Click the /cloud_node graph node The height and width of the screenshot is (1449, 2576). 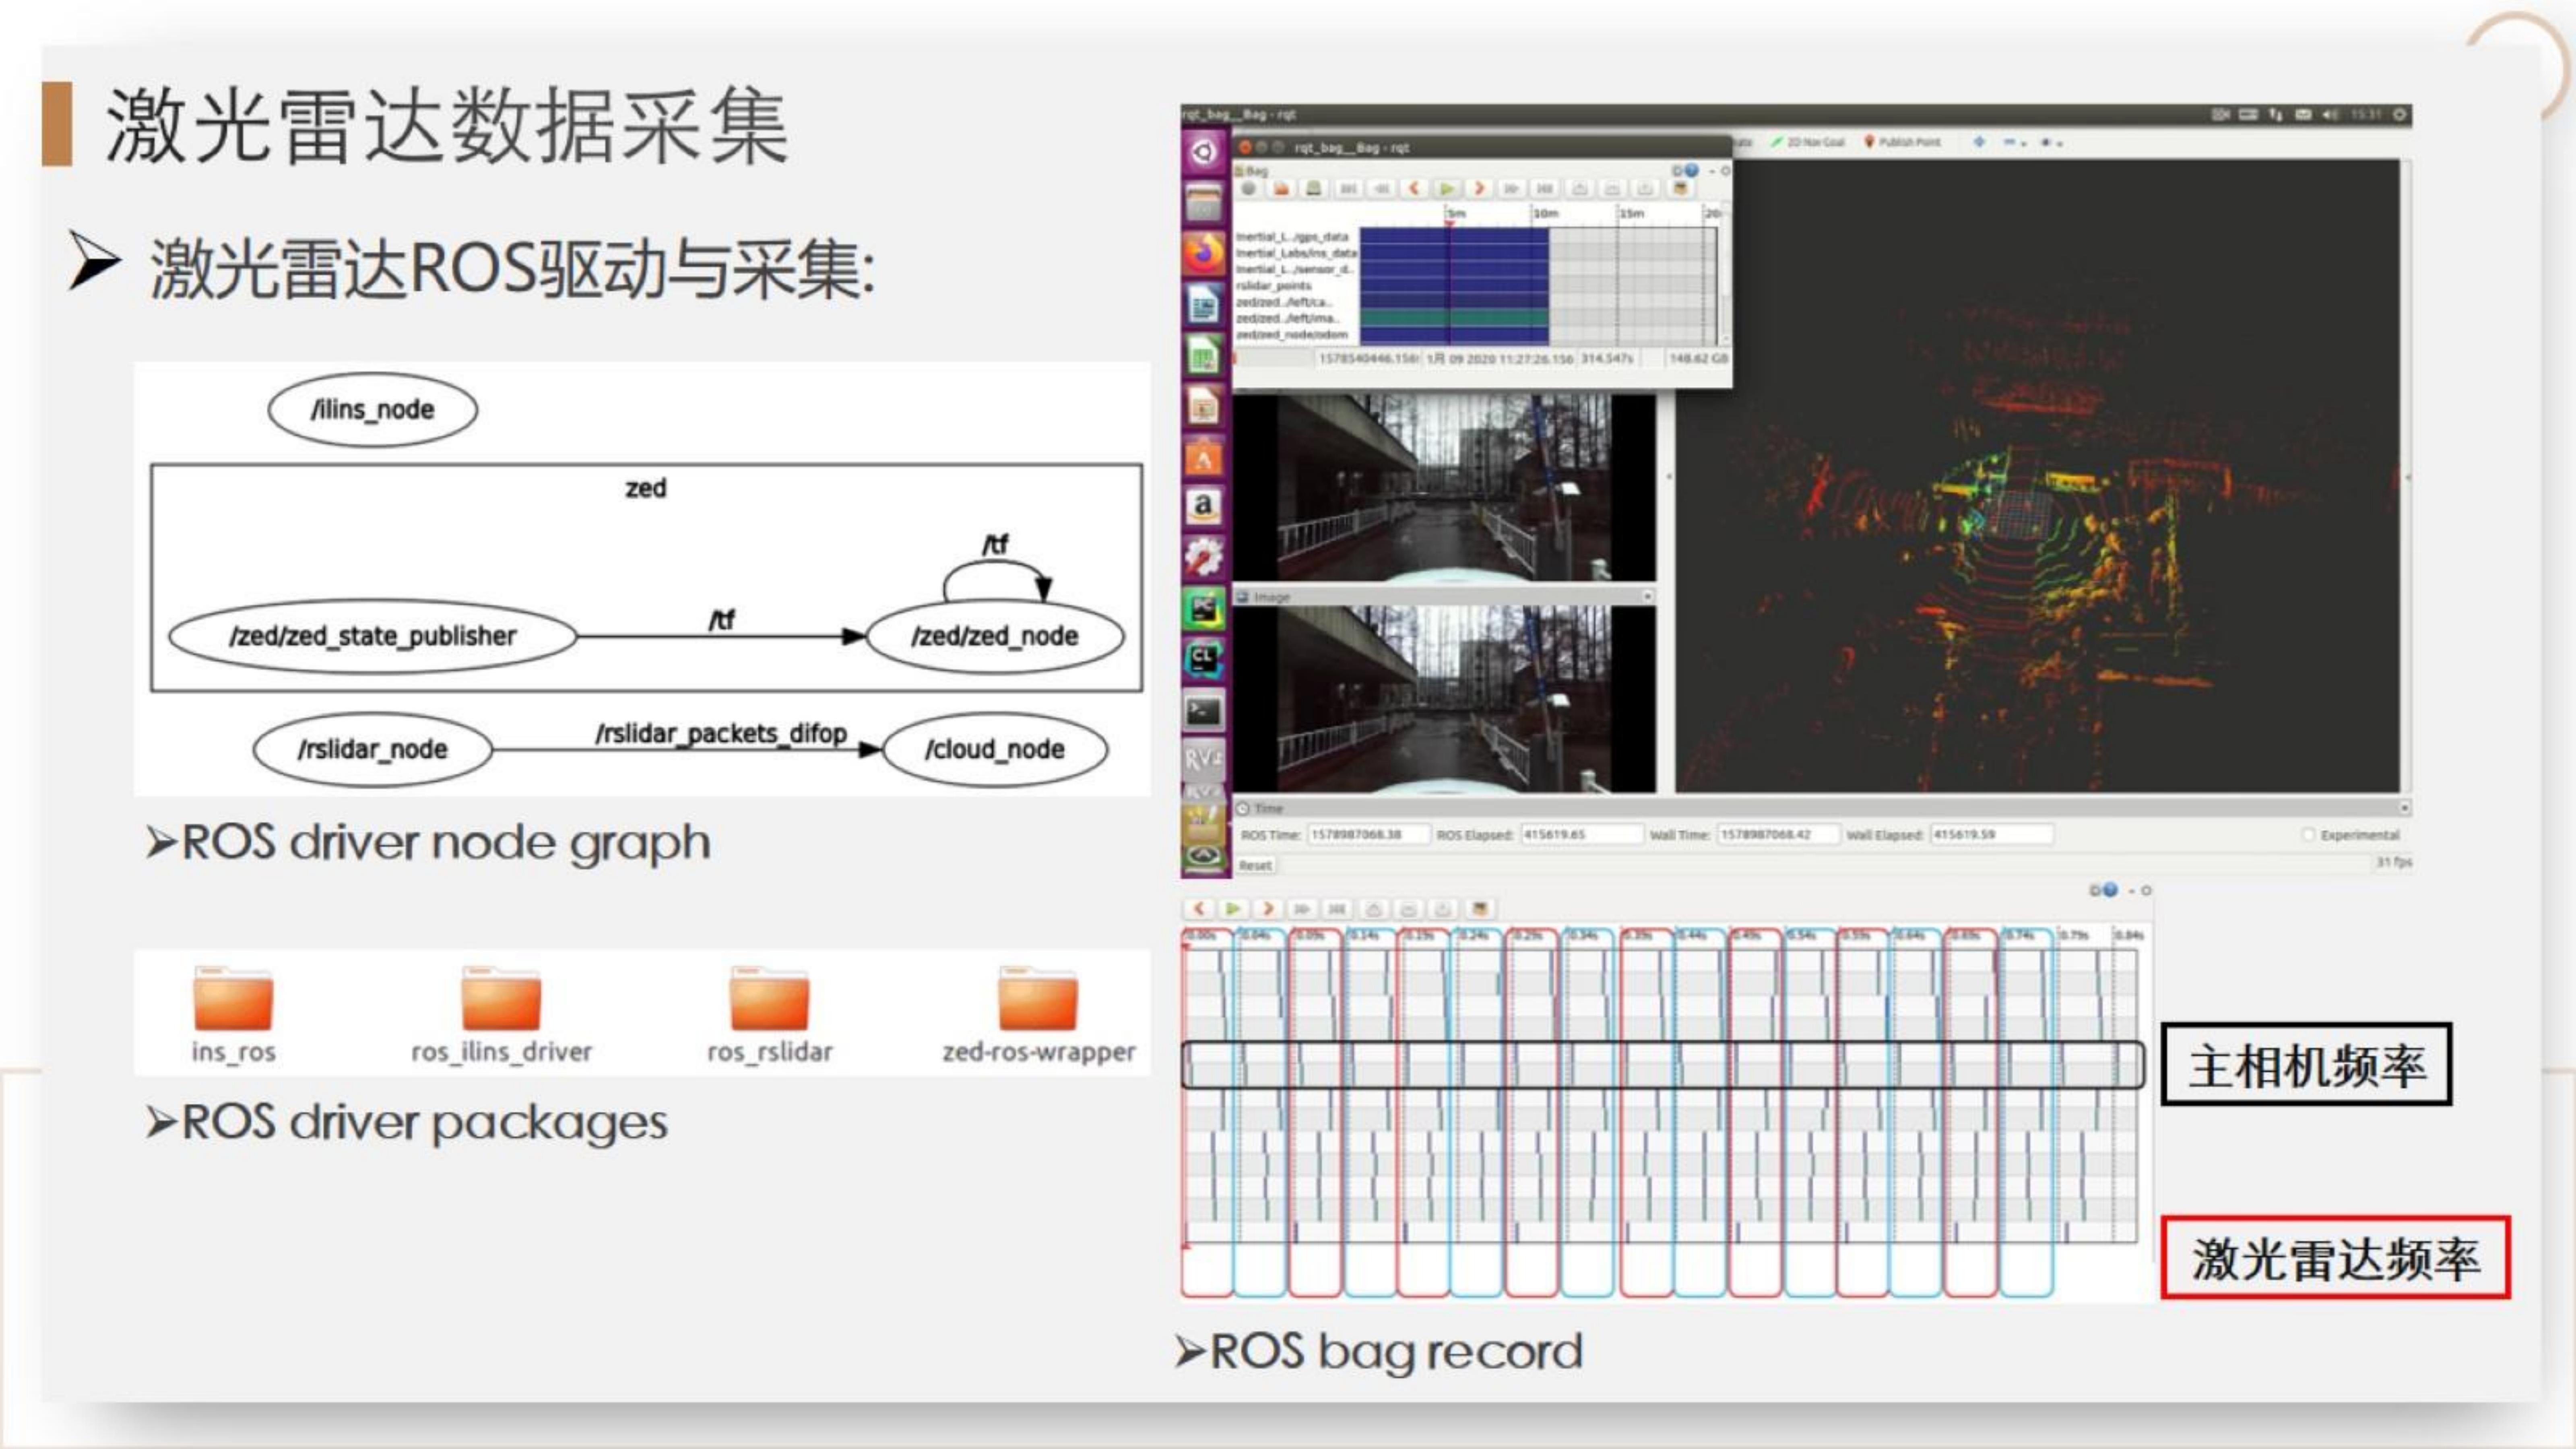tap(995, 749)
